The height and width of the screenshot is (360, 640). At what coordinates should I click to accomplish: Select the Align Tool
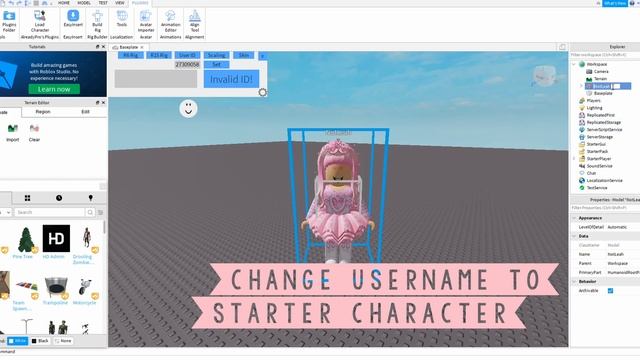click(x=195, y=21)
